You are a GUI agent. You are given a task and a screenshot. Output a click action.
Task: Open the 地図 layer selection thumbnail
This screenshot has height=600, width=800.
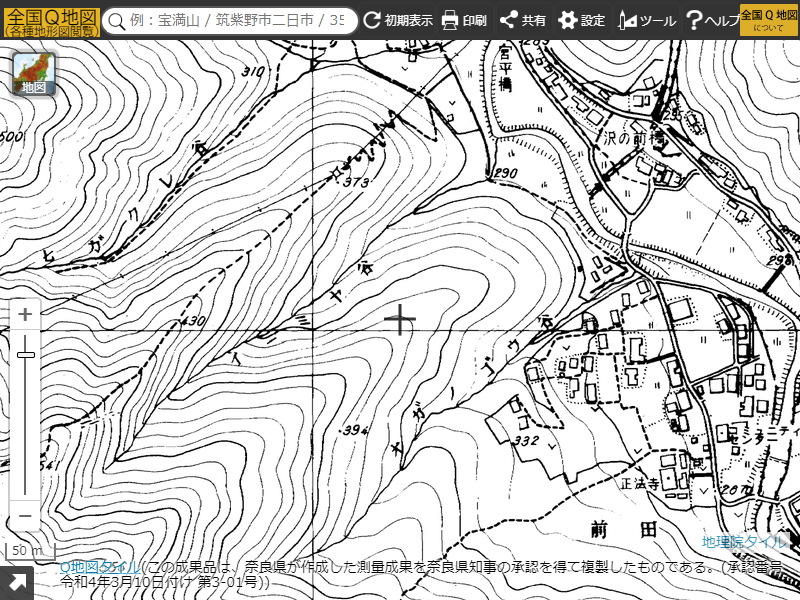tap(33, 73)
